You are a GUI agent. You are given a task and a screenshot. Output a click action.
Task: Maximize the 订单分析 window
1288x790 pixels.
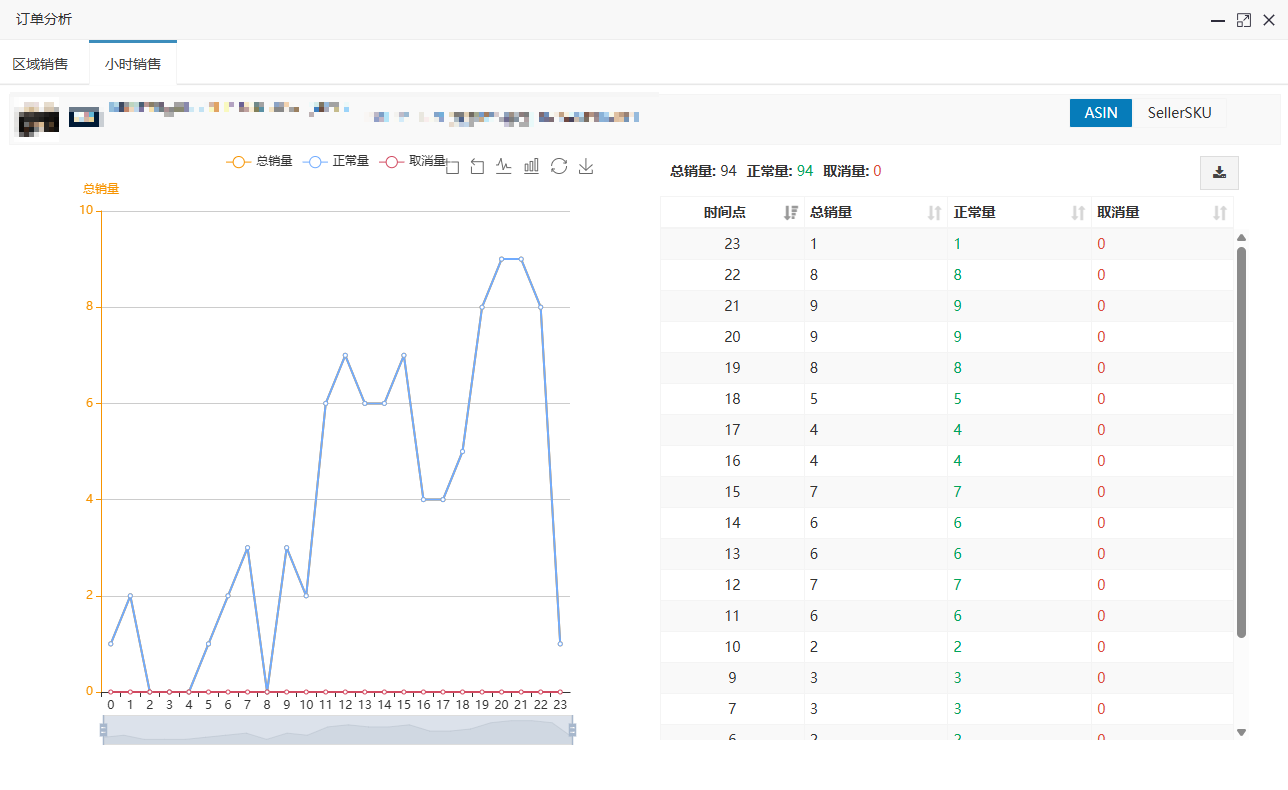tap(1244, 20)
